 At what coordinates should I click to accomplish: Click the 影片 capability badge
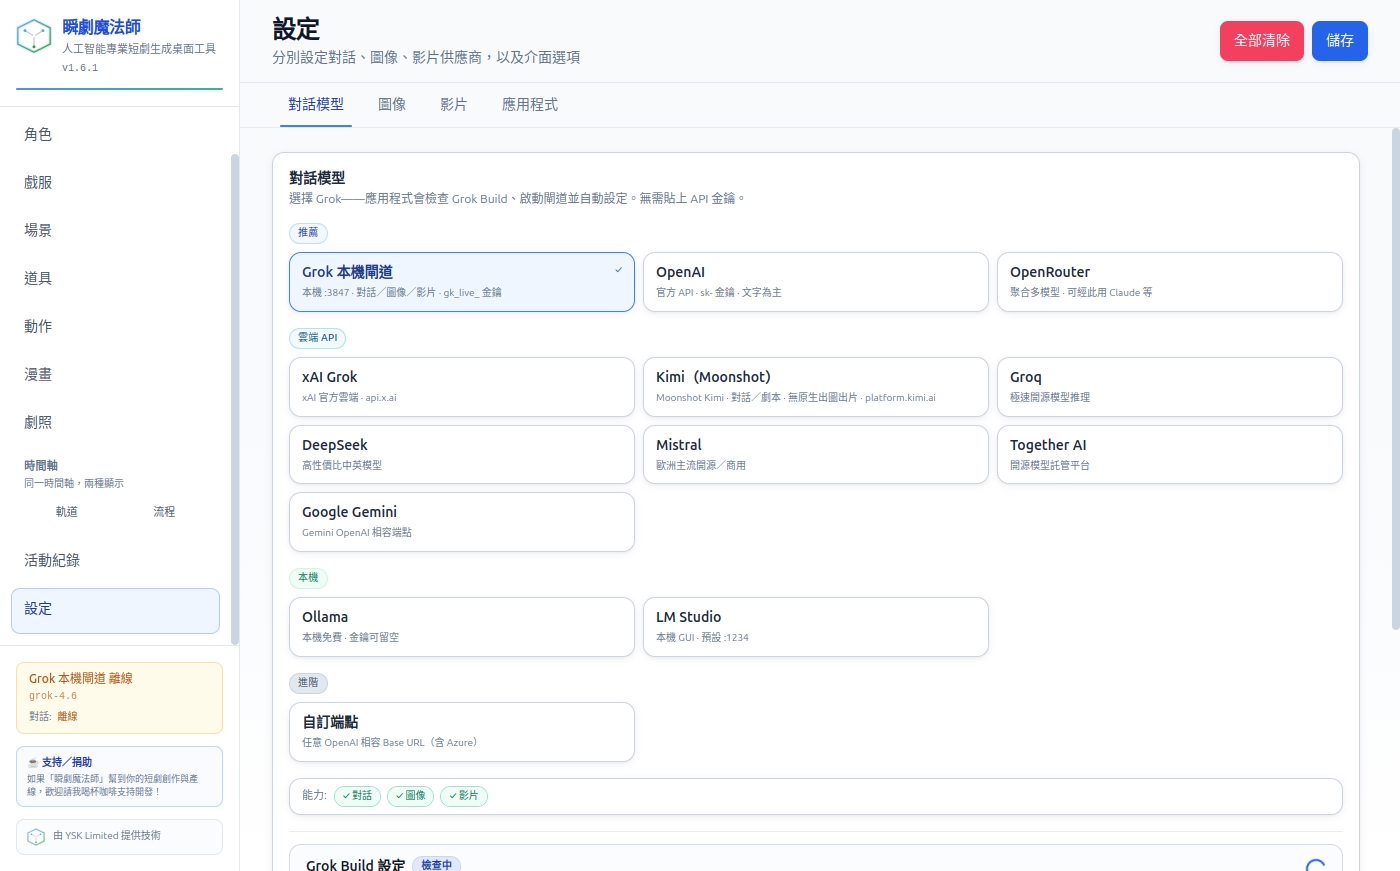click(464, 796)
